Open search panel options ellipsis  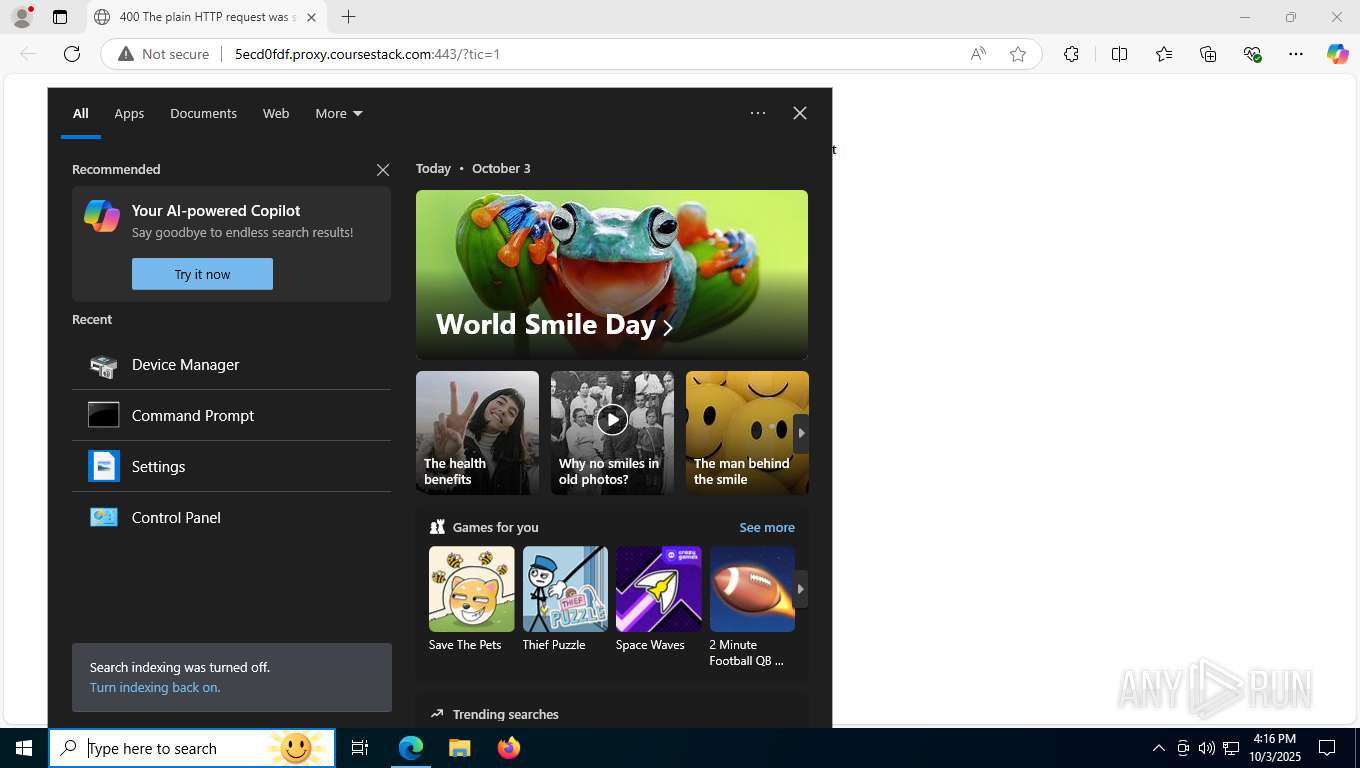pos(758,113)
